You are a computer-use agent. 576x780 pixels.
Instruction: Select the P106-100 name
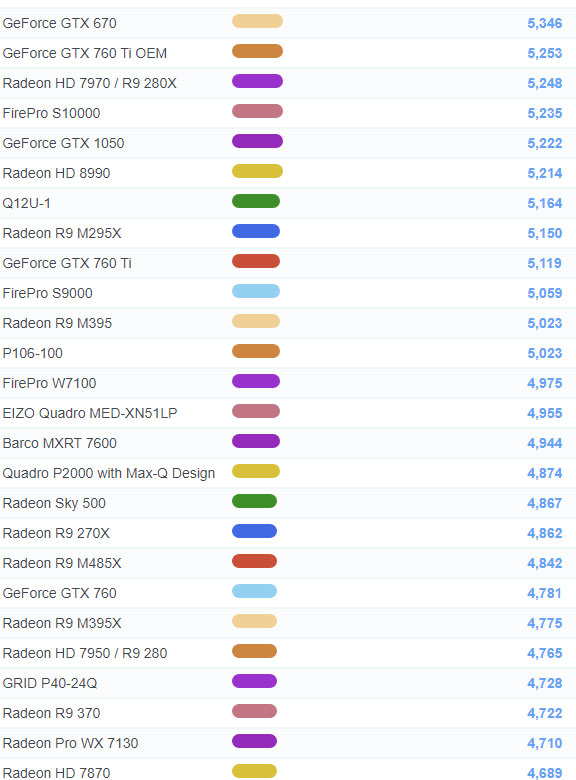tap(32, 353)
